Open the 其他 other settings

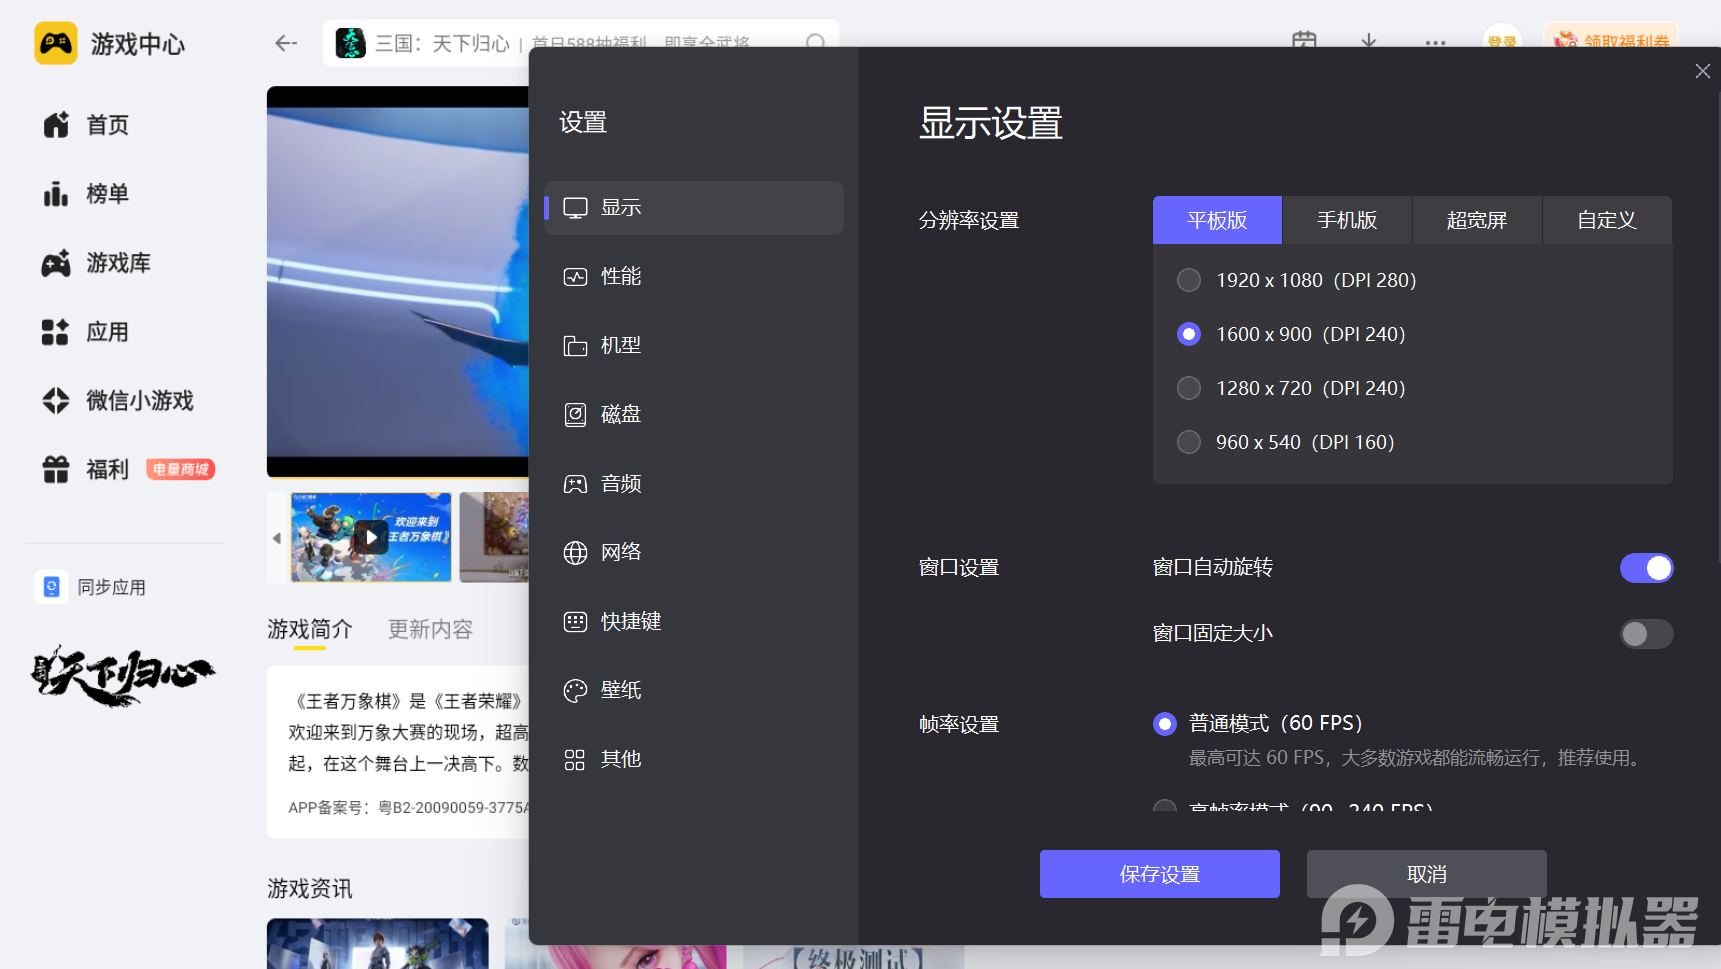pyautogui.click(x=620, y=760)
